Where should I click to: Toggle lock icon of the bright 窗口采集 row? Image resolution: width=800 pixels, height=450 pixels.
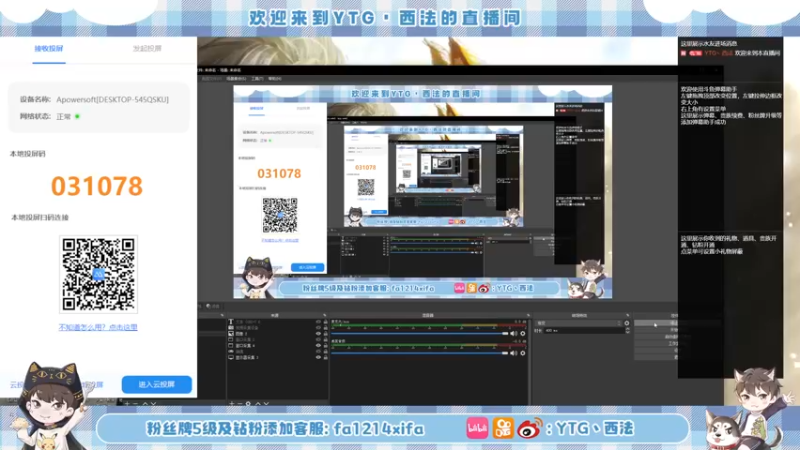pyautogui.click(x=326, y=345)
